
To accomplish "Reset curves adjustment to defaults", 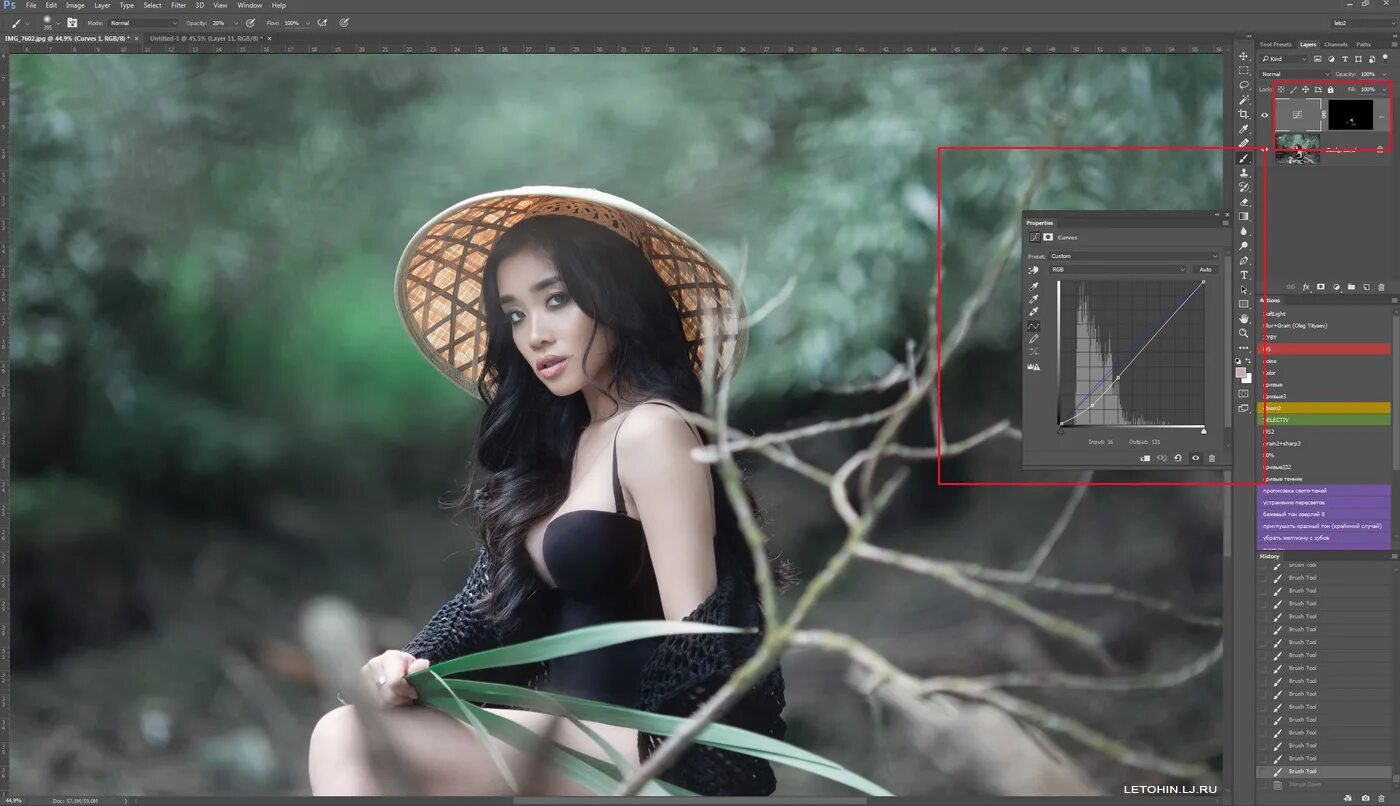I will [1178, 458].
